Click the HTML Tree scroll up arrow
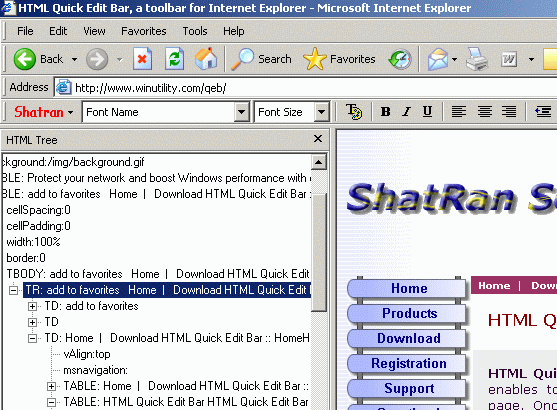 pos(319,162)
